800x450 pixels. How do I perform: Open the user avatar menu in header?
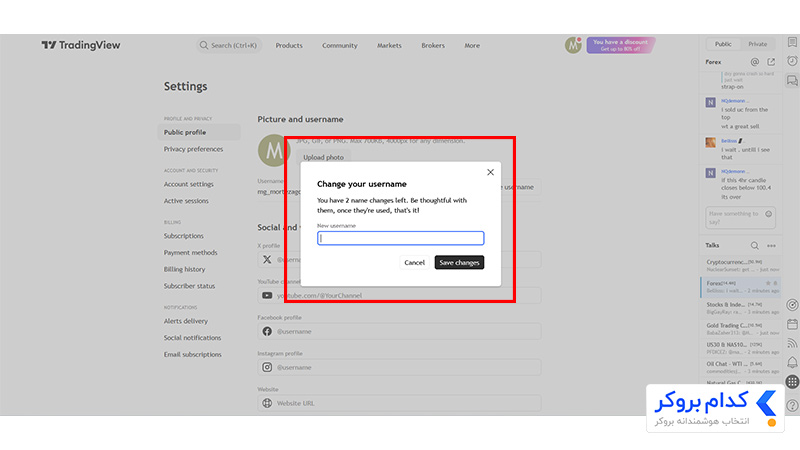pos(573,45)
